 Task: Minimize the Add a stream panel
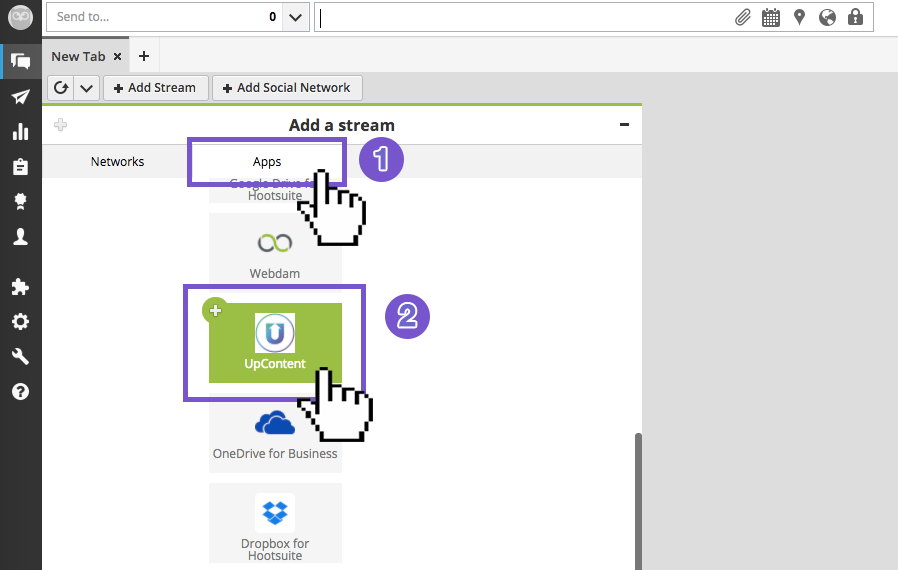[x=624, y=124]
